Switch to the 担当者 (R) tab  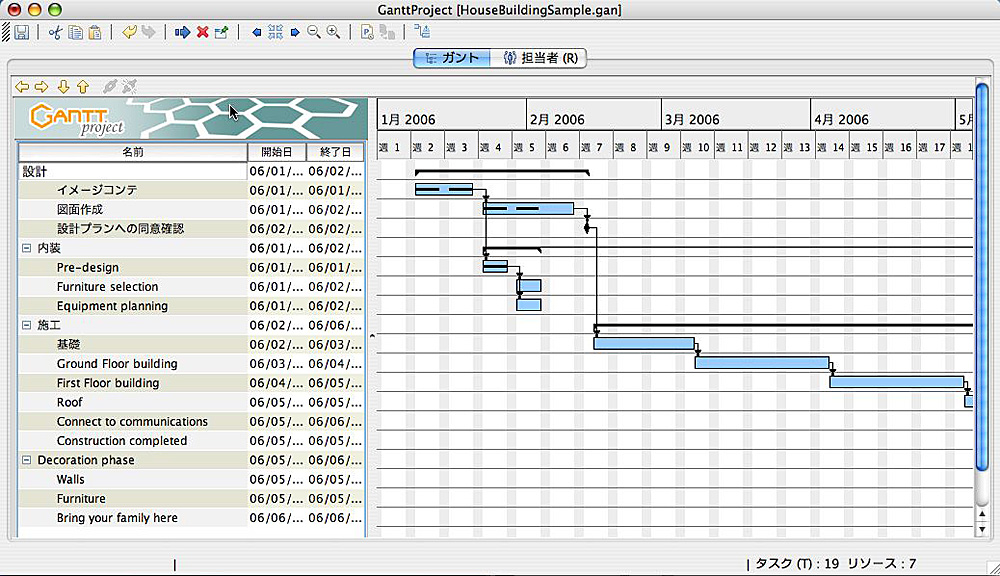pos(540,58)
